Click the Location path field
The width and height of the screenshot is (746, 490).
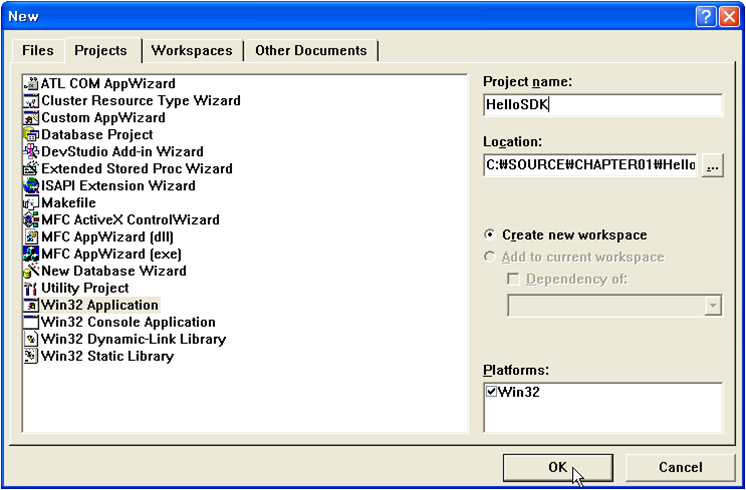click(591, 165)
